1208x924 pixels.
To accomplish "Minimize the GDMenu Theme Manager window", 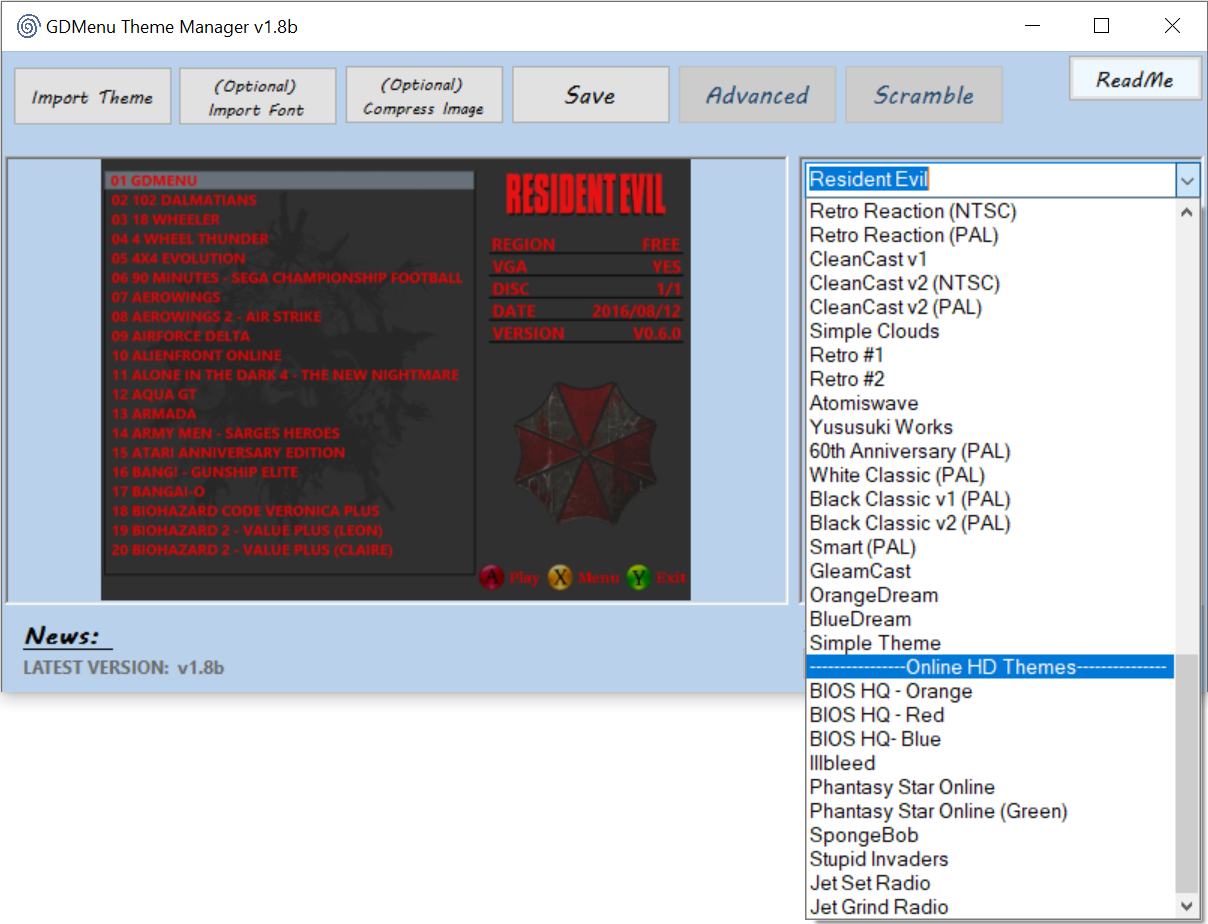I will click(1031, 26).
